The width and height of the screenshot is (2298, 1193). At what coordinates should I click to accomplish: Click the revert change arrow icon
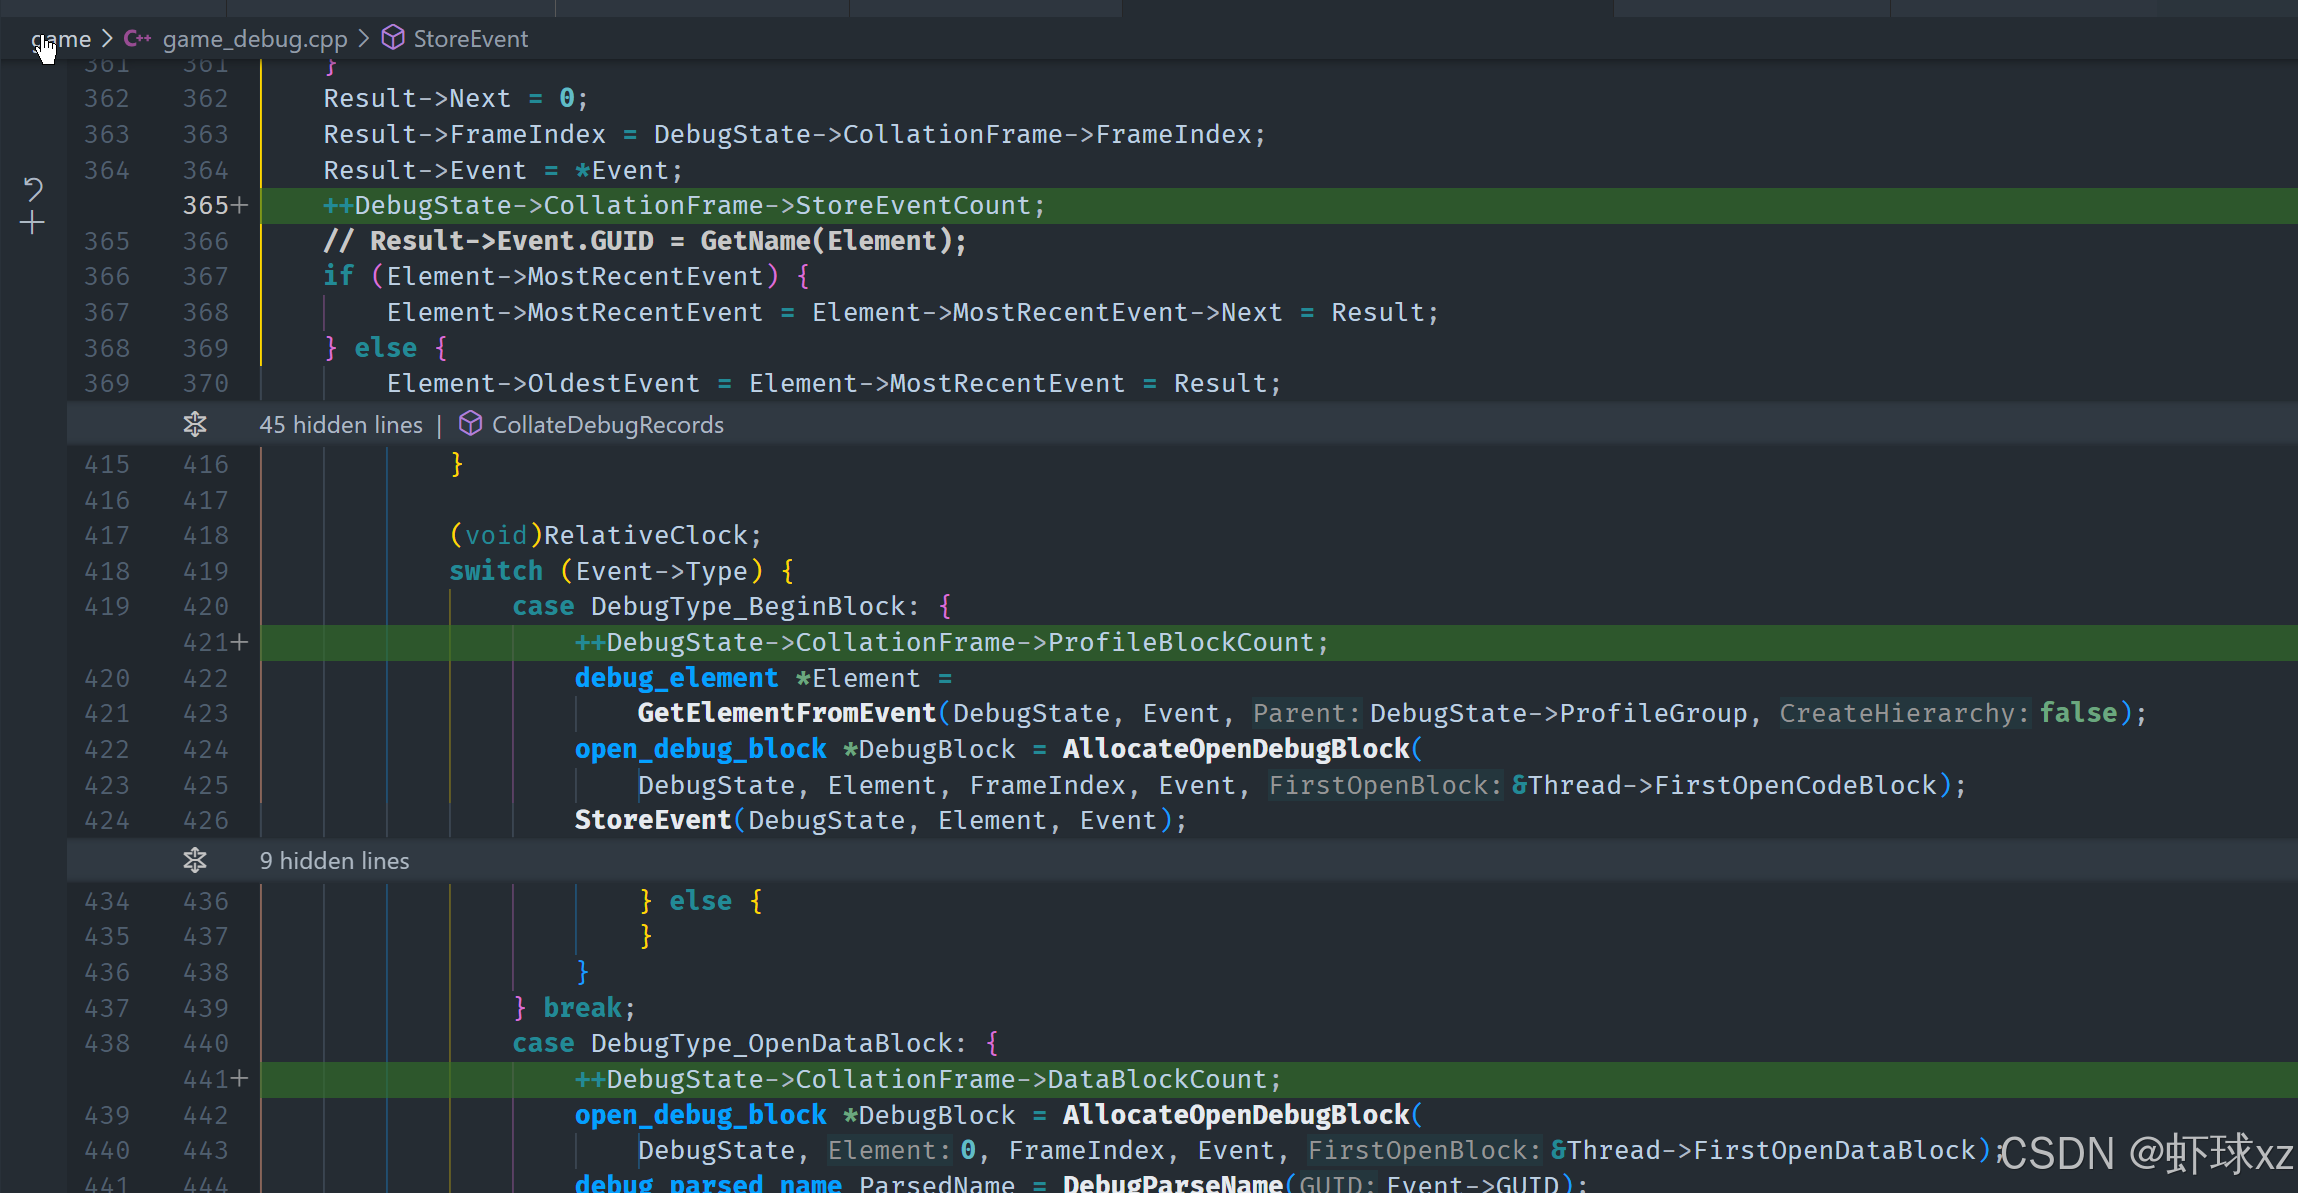click(x=33, y=188)
